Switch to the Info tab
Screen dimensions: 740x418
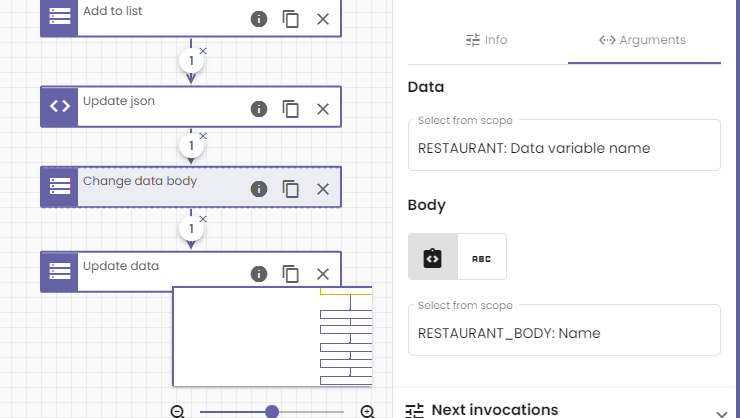tap(487, 40)
